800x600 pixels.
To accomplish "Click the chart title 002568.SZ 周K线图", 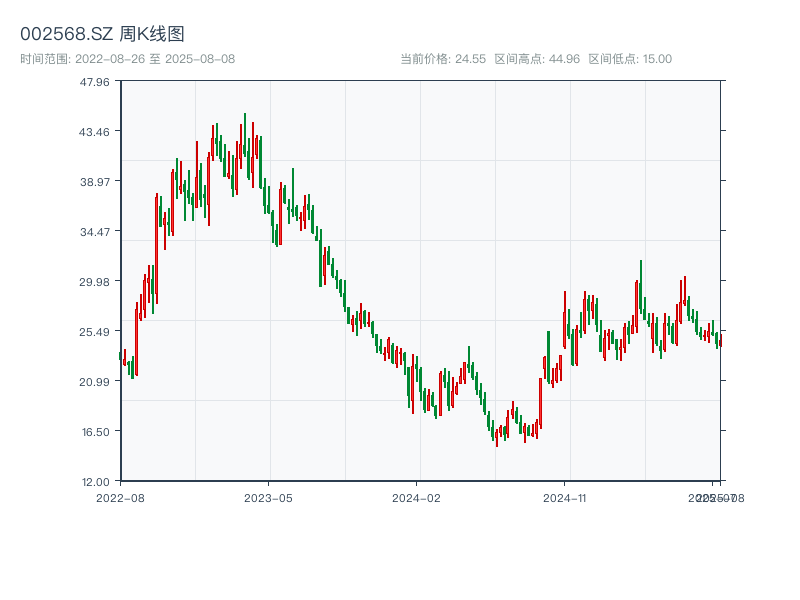I will 102,34.
